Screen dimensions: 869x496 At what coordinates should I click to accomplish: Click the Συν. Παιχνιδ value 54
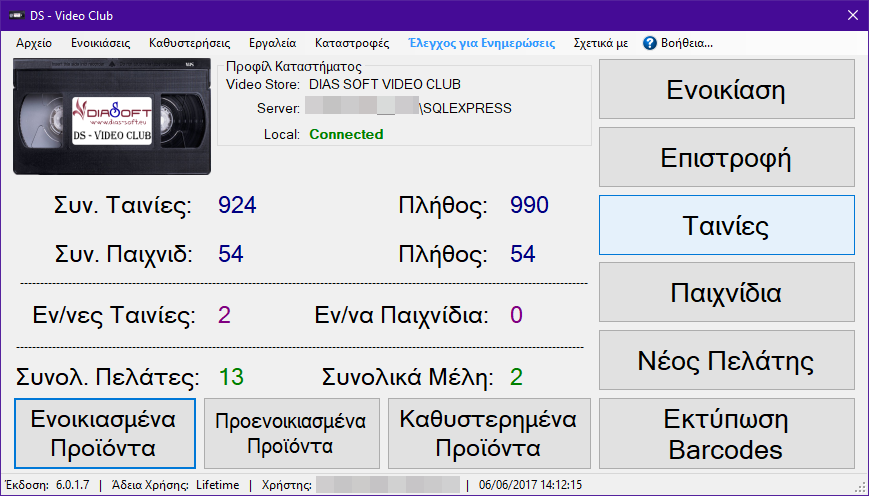[231, 254]
